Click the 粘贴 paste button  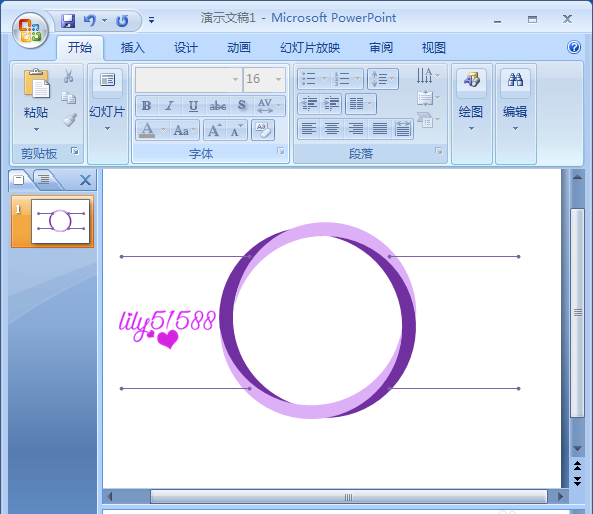[36, 101]
